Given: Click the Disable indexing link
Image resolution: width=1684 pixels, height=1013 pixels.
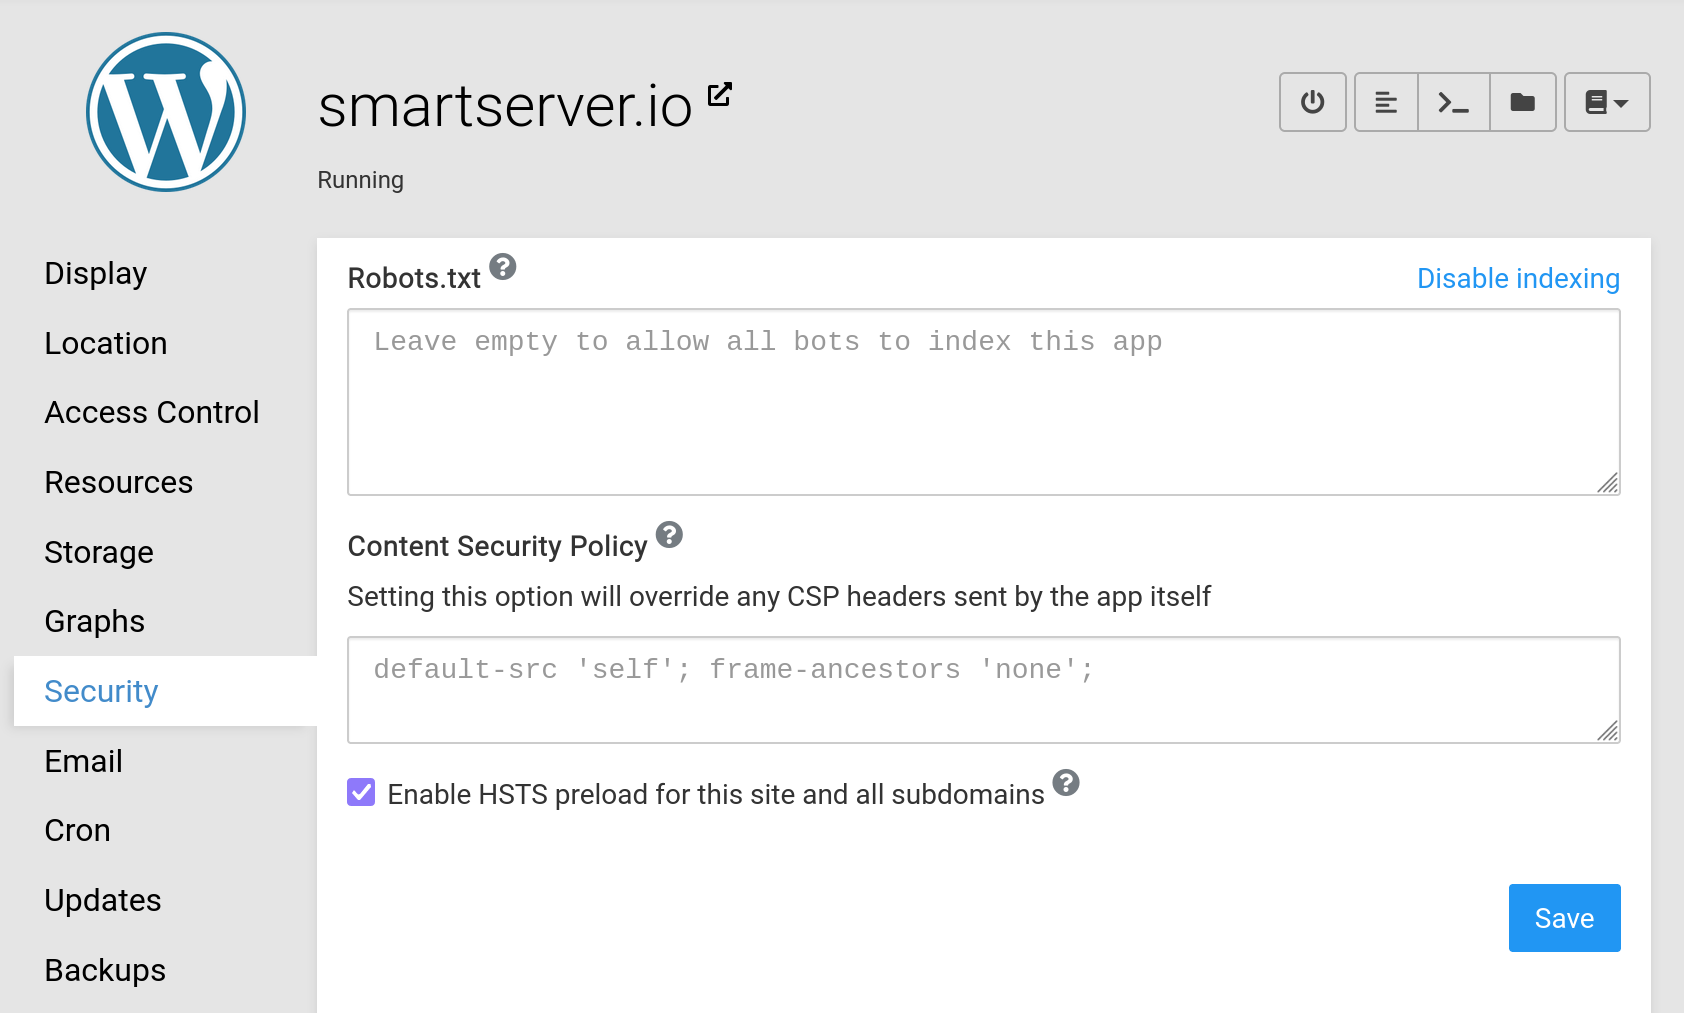Looking at the screenshot, I should point(1517,278).
